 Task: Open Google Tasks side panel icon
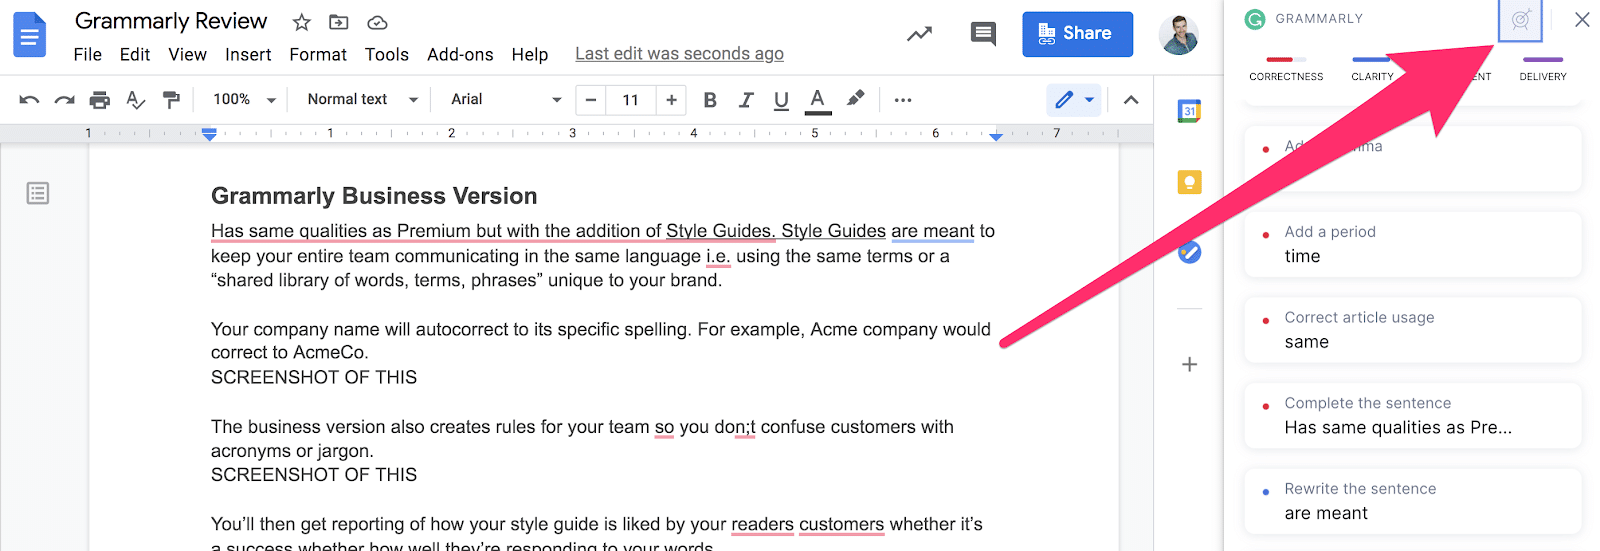point(1189,252)
